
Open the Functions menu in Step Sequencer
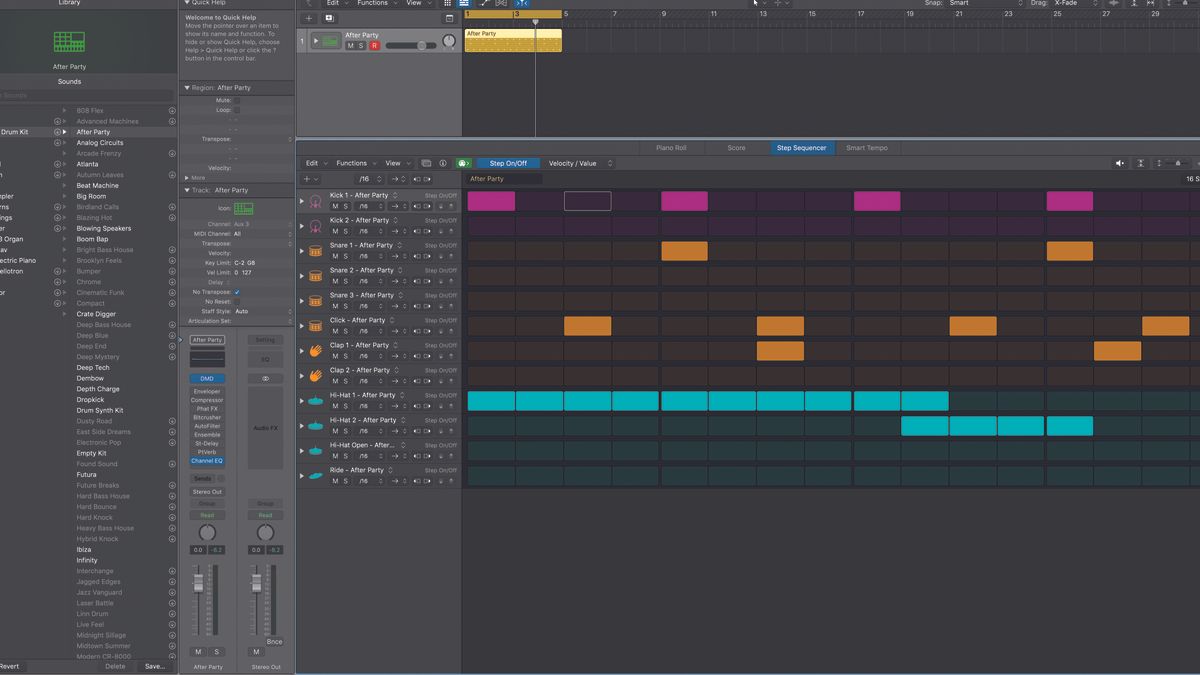point(353,163)
